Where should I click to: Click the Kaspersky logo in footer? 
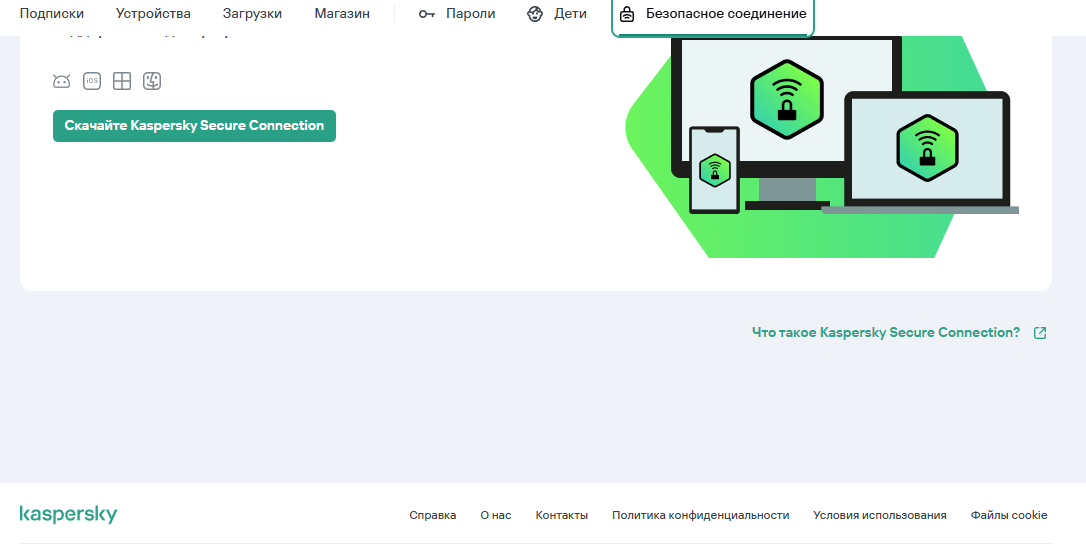click(69, 515)
